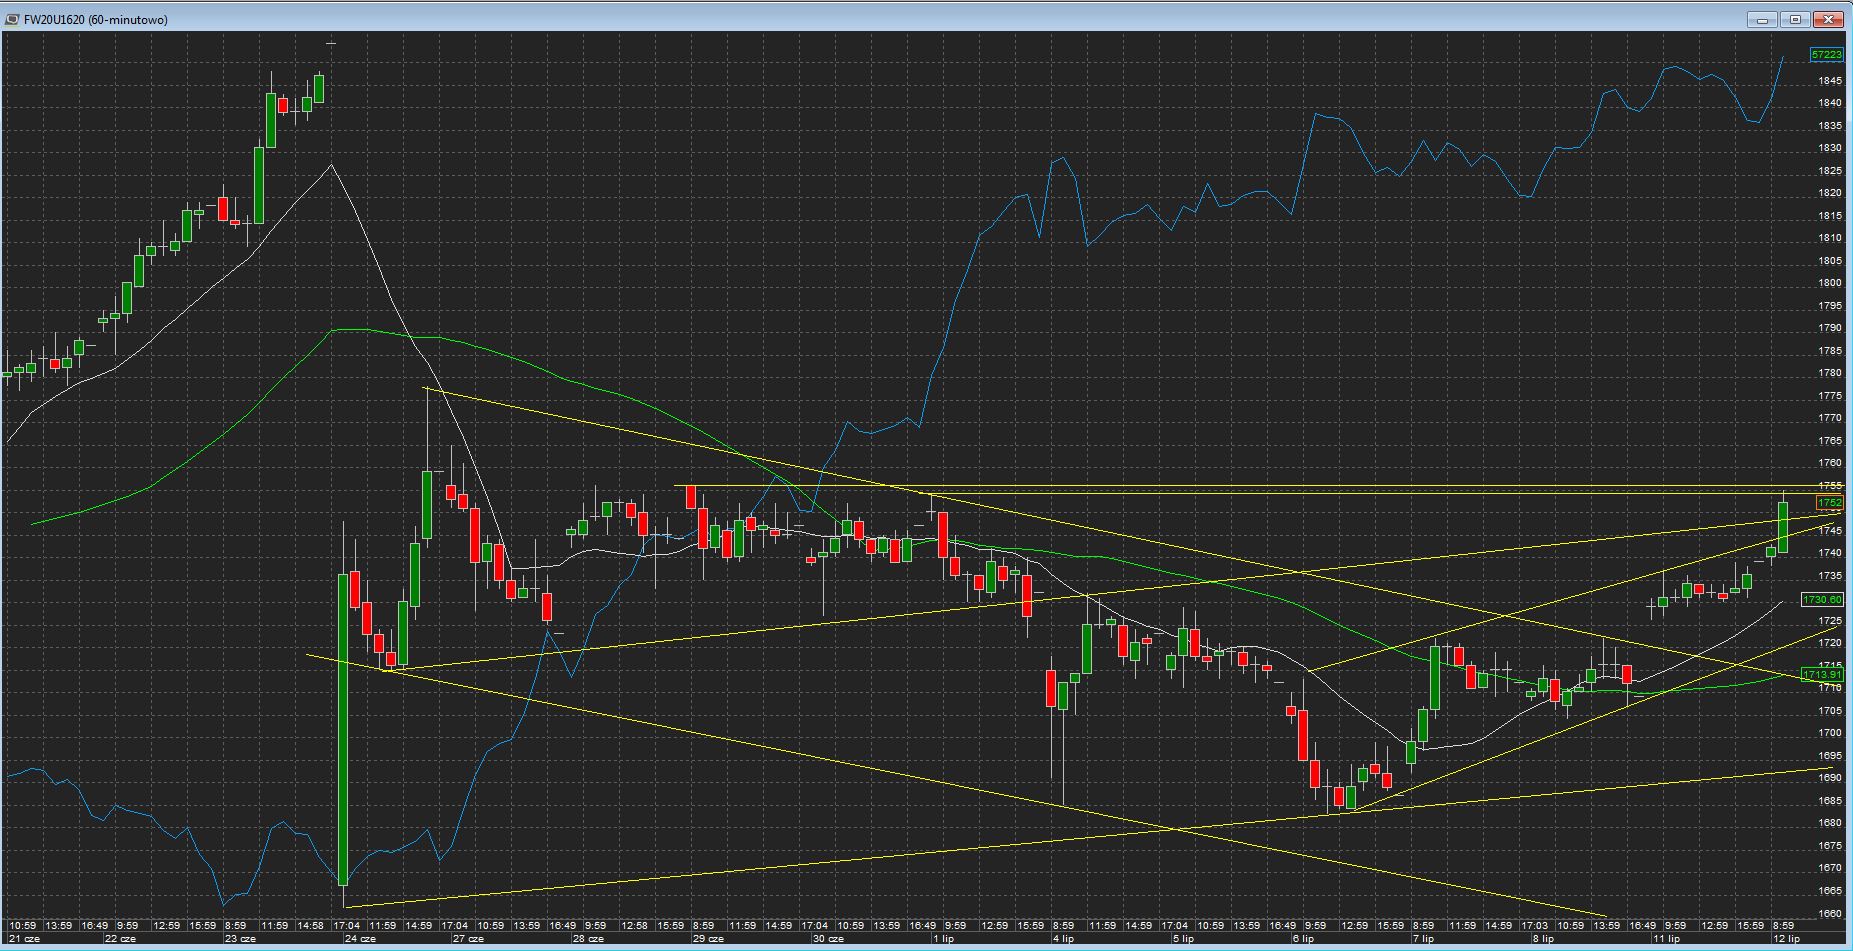Maximize the FW20U1620 chart window
1853x951 pixels.
tap(1795, 19)
